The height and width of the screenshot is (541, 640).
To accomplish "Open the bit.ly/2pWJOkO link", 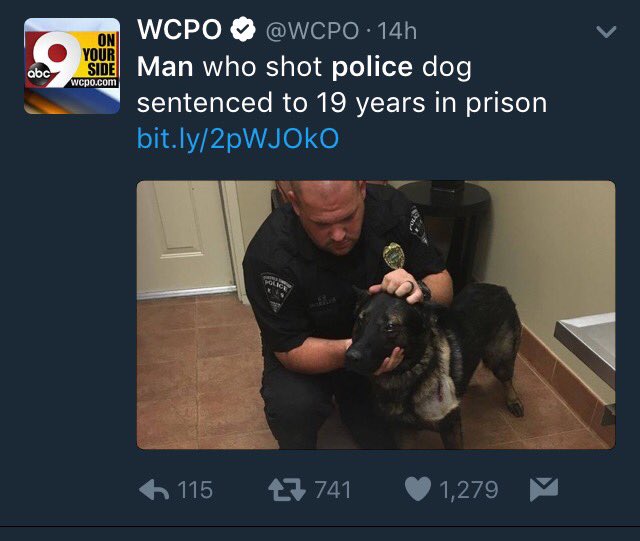I will [x=238, y=139].
